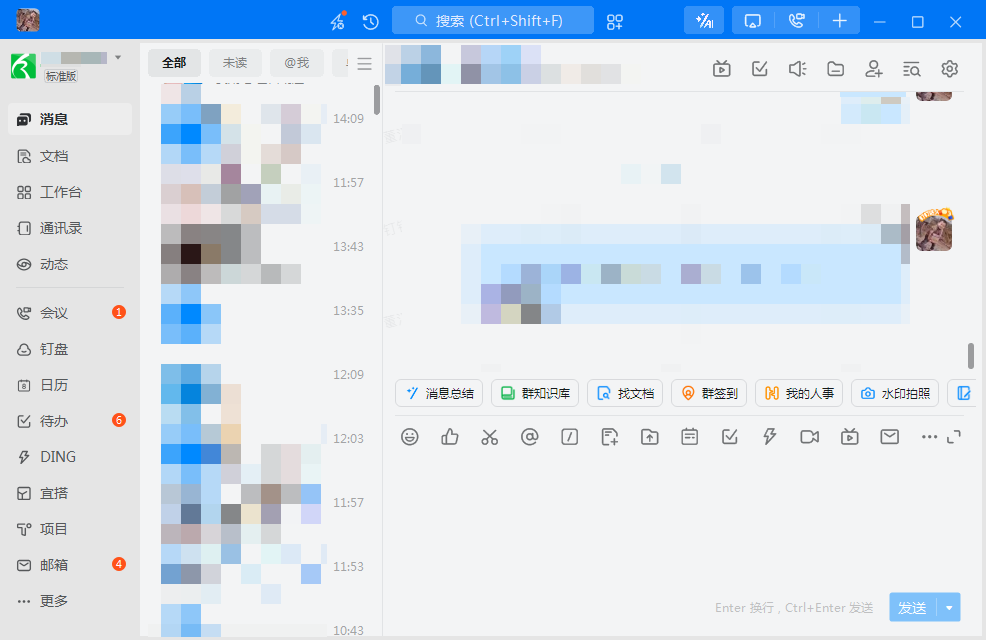Add a member to the group chat

(x=874, y=68)
